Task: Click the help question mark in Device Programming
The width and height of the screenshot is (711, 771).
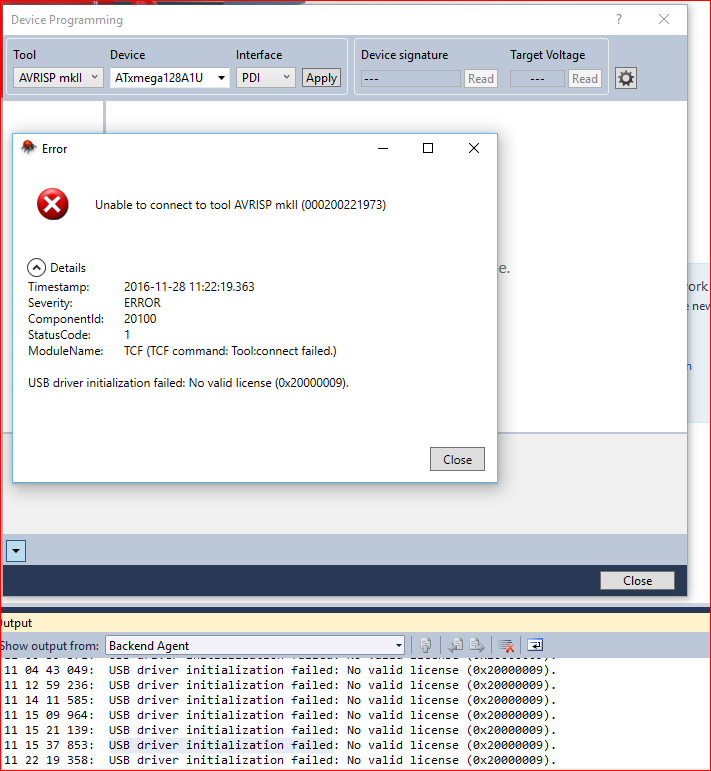Action: (619, 19)
